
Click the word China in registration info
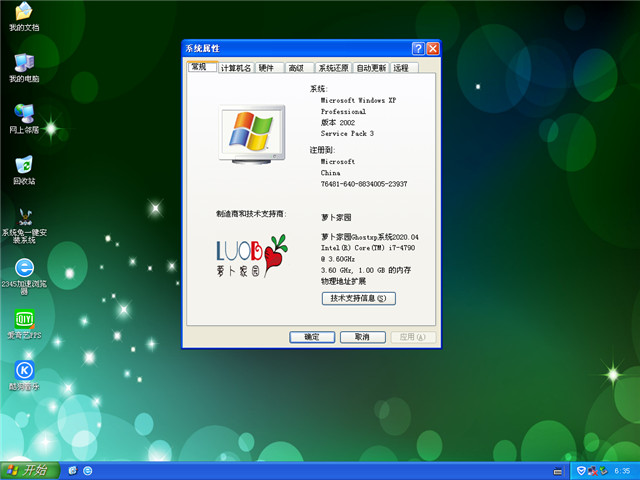[x=330, y=173]
